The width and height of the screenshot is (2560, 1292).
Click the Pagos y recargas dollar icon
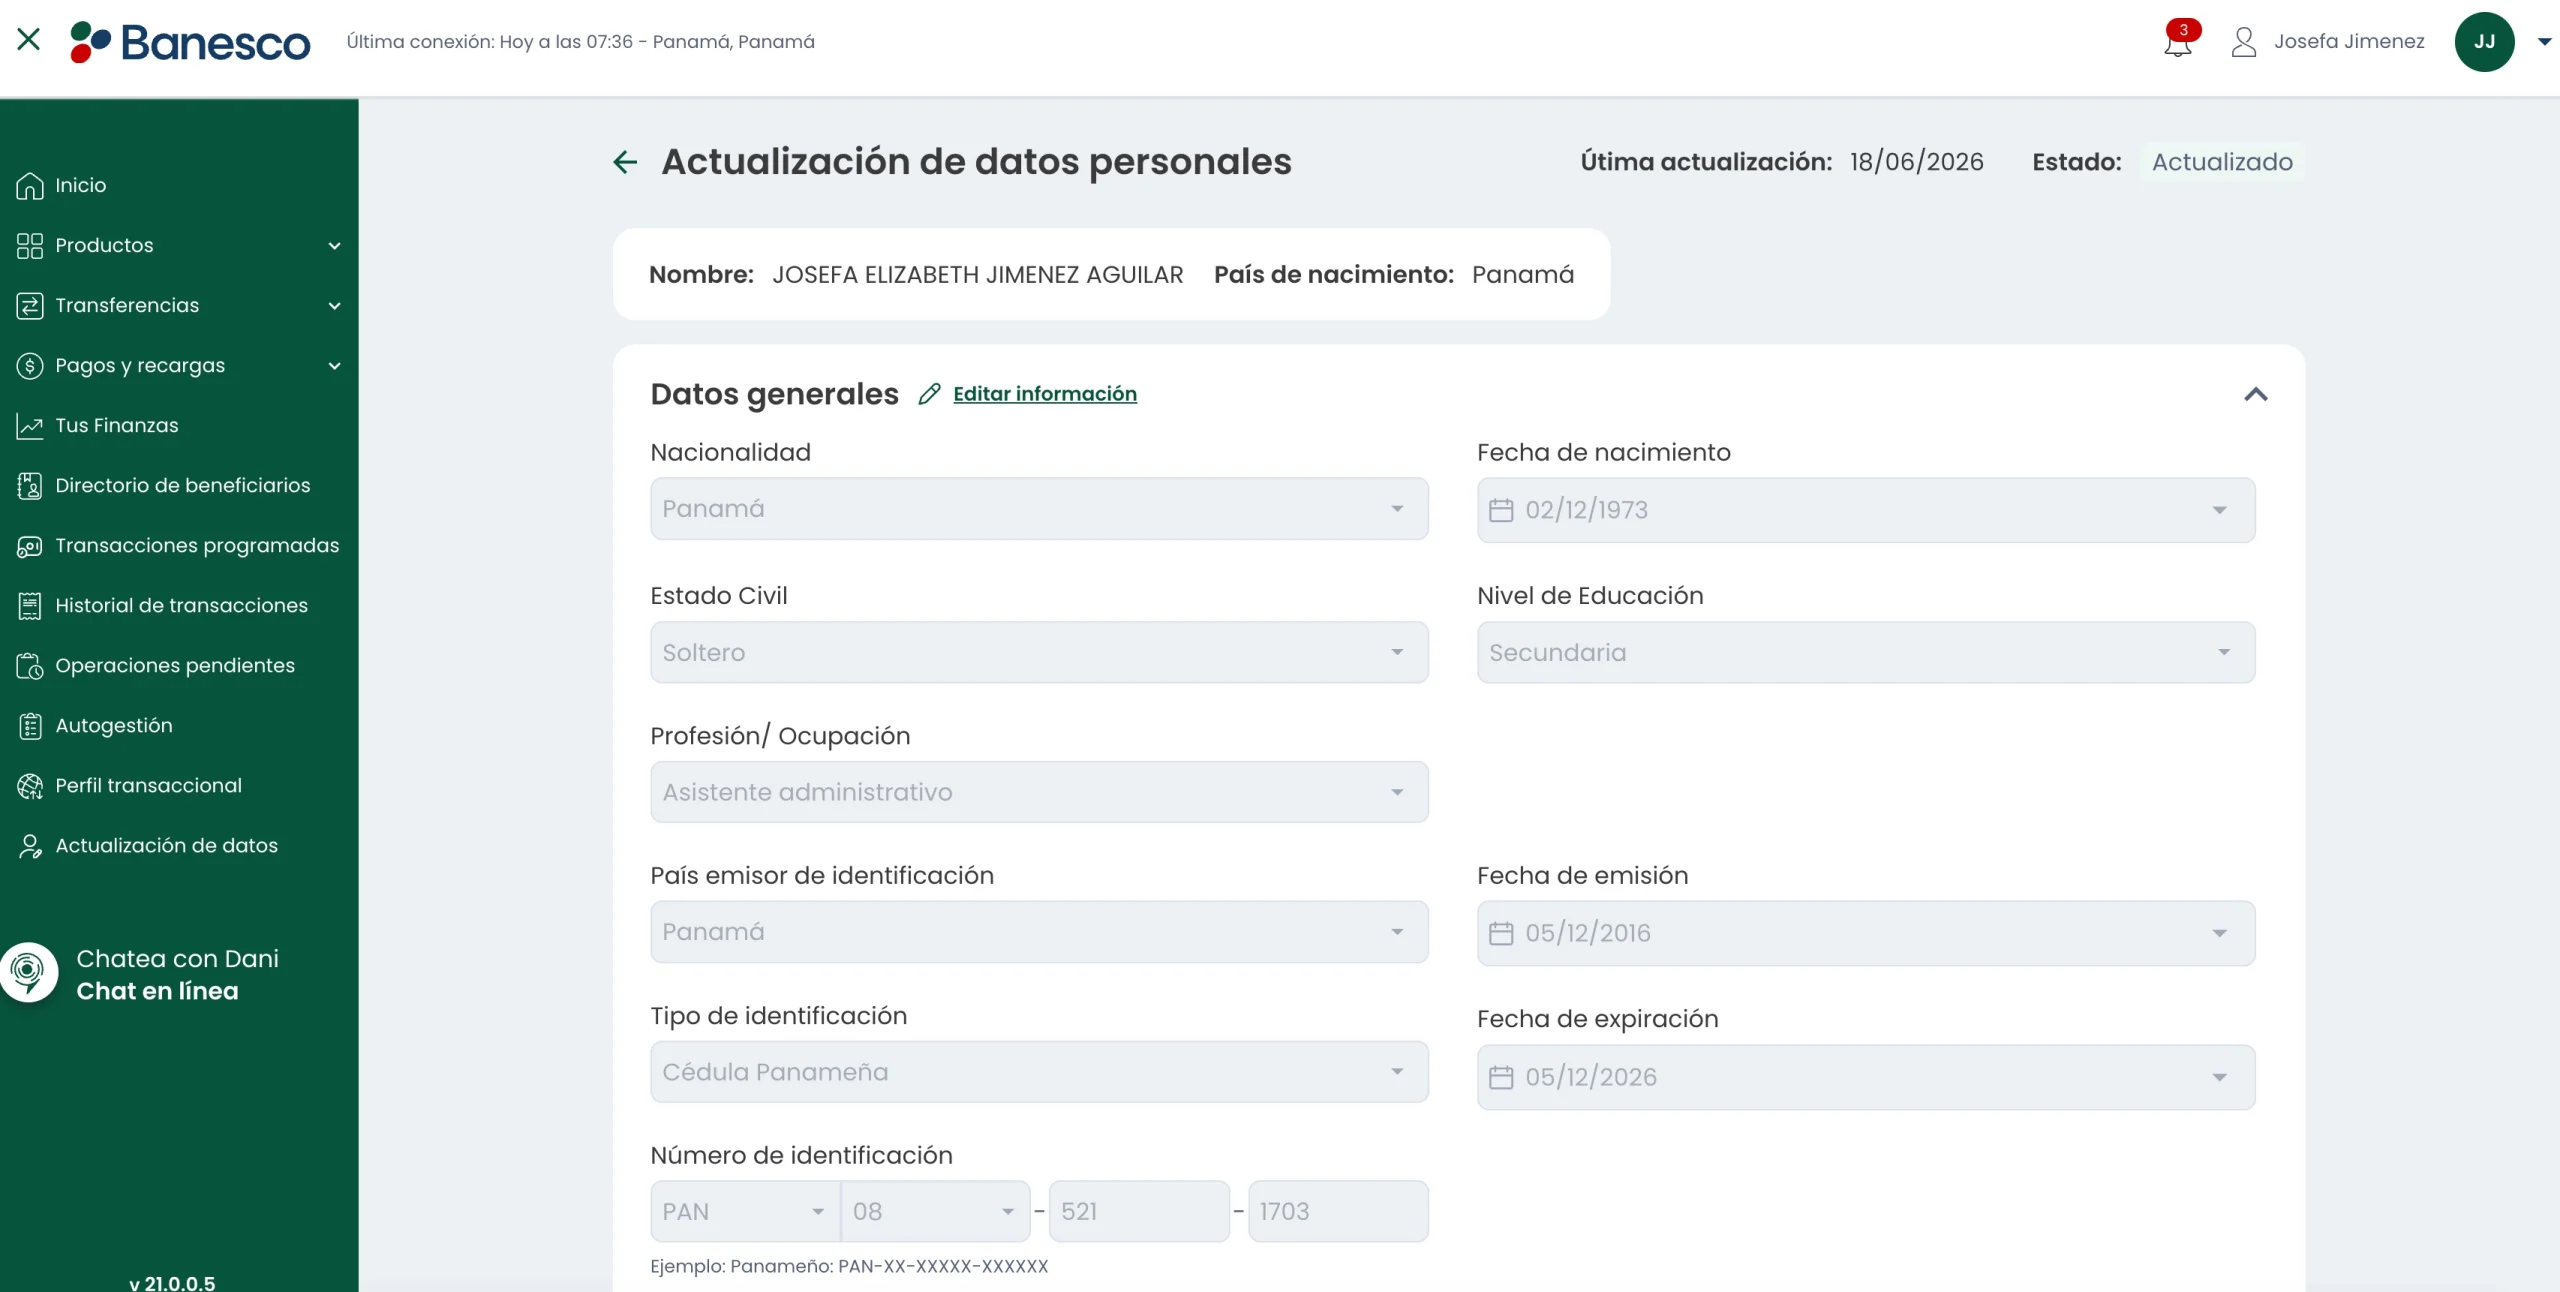tap(30, 365)
